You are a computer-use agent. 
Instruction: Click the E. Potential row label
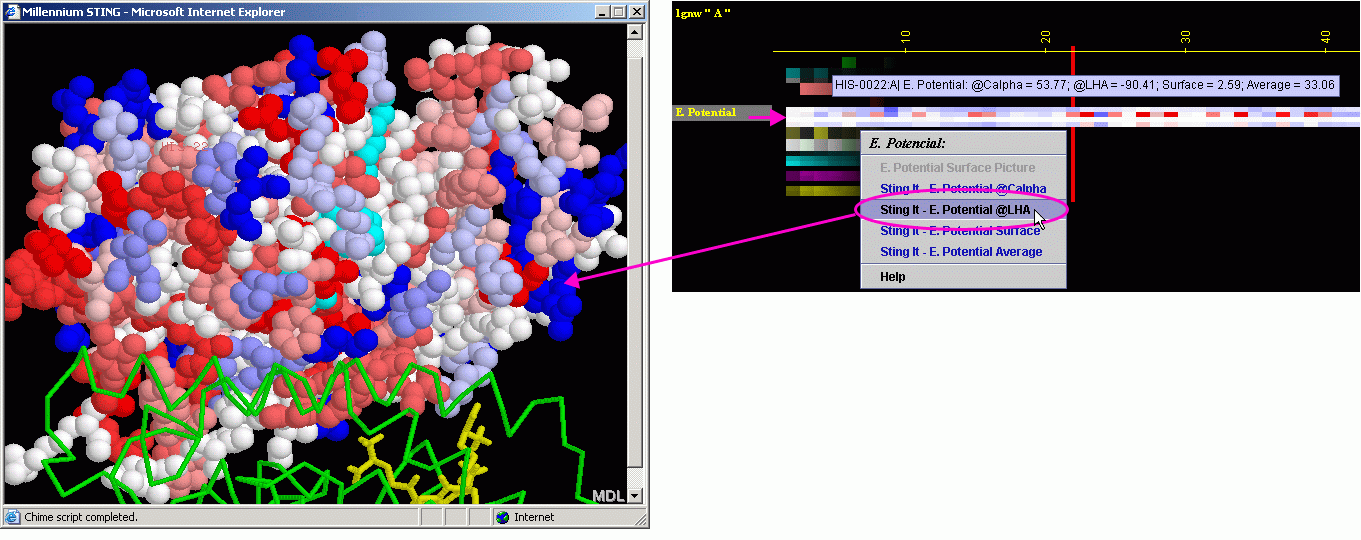point(721,113)
